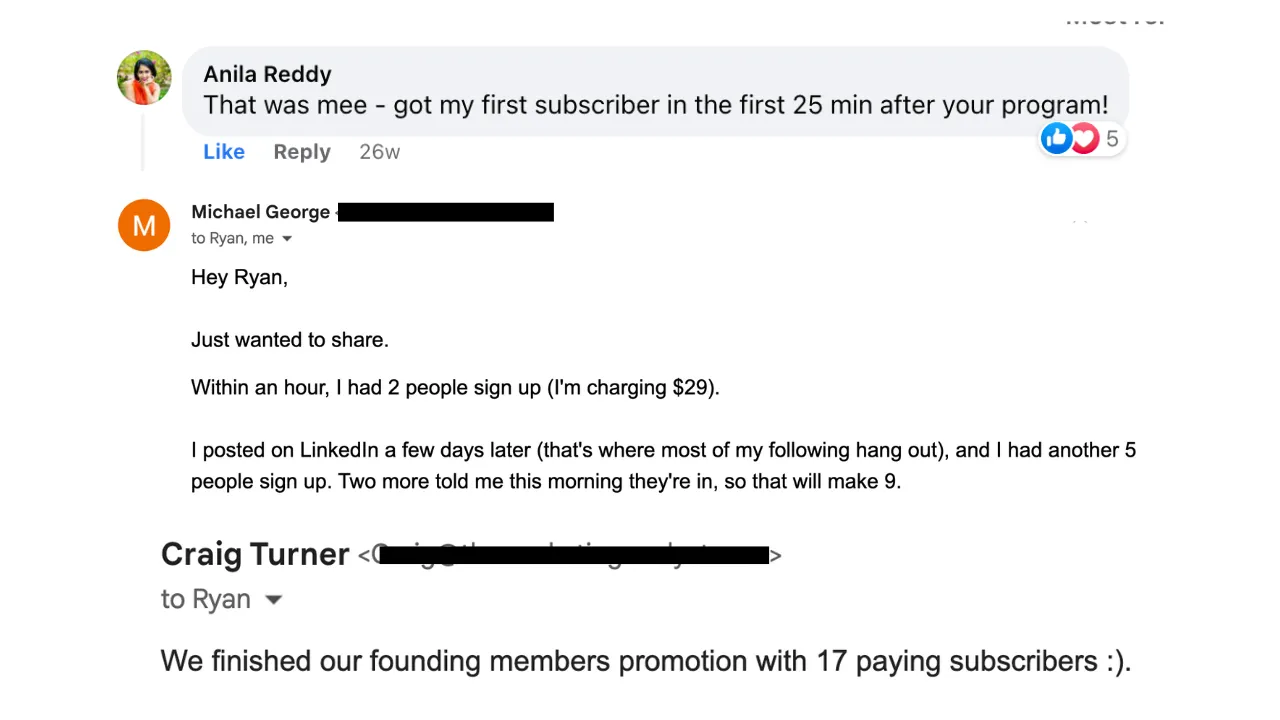This screenshot has height=720, width=1280.
Task: Click the orange M avatar icon
Action: coord(144,225)
